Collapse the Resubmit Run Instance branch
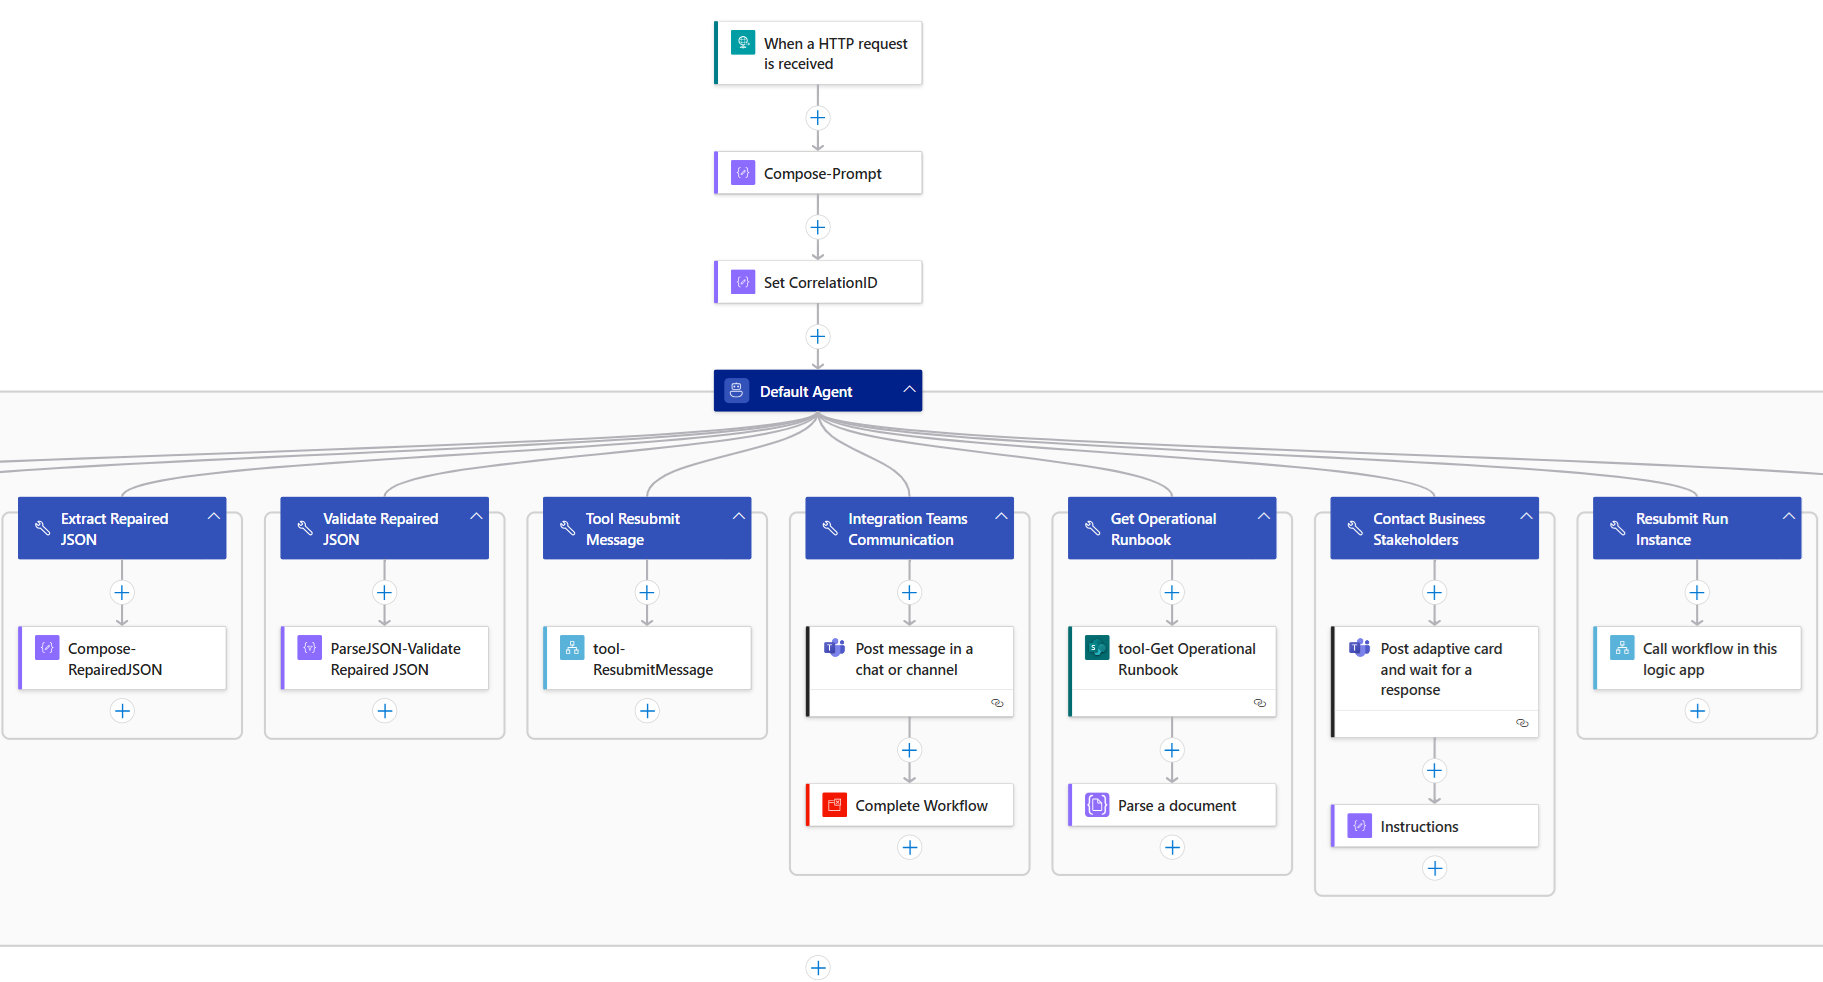 [x=1789, y=516]
